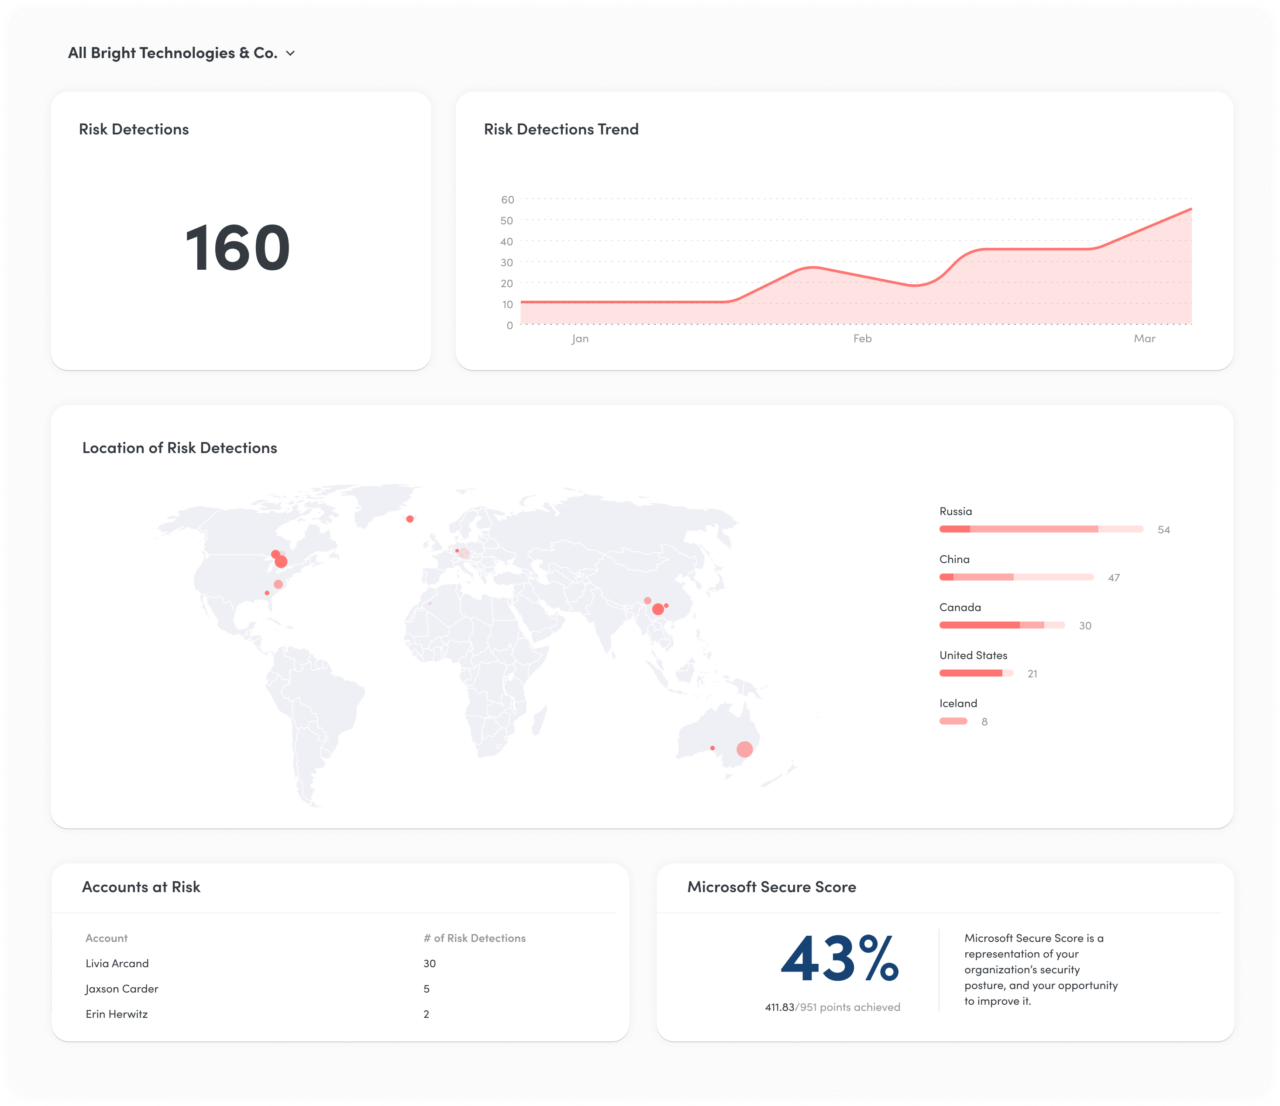Click the 160 Risk Detections total

(237, 250)
